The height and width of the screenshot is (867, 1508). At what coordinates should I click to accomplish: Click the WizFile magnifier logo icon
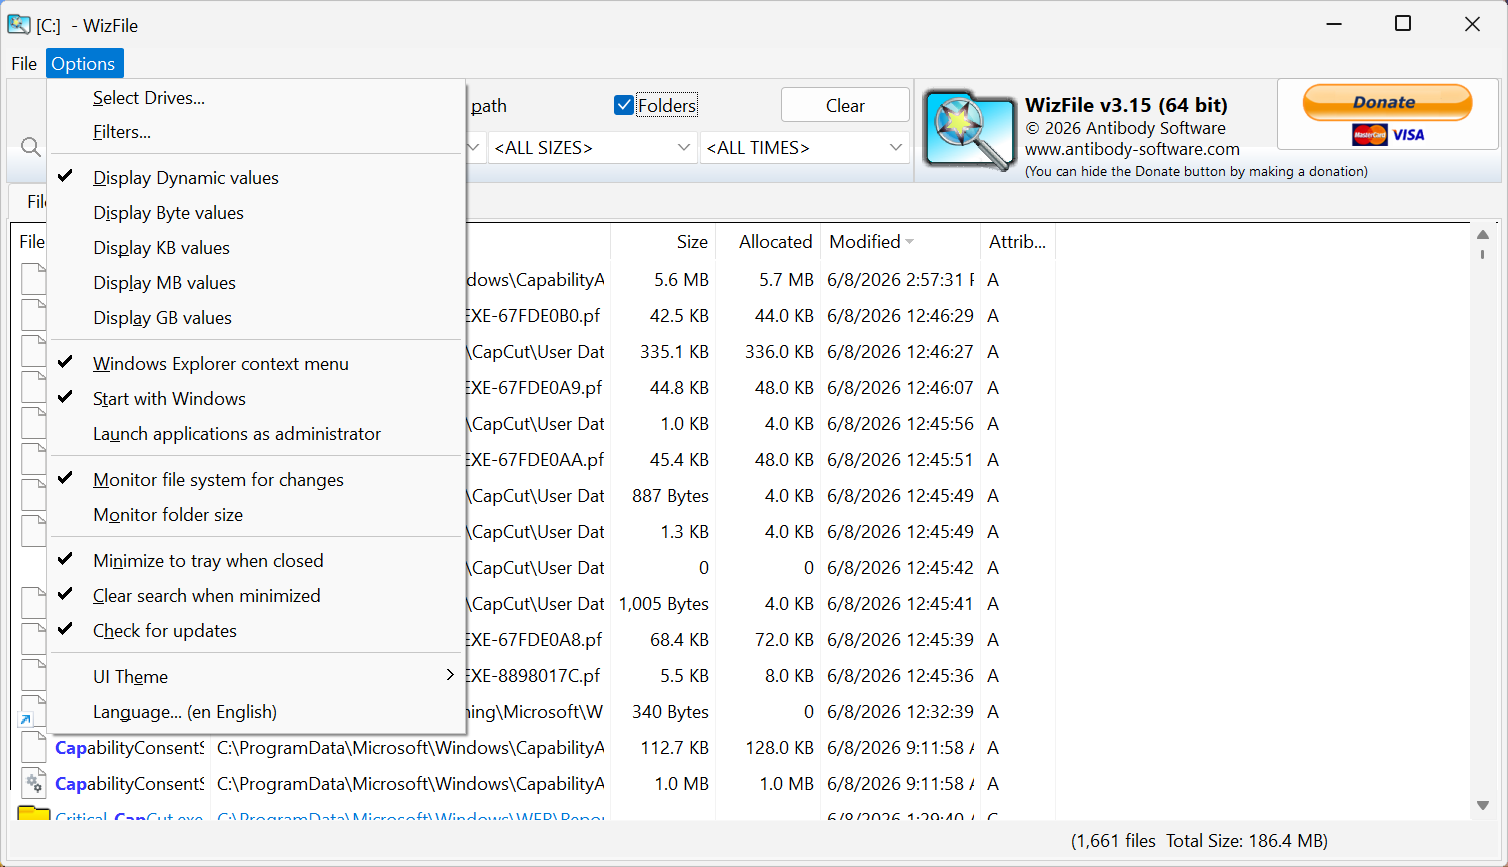click(969, 130)
